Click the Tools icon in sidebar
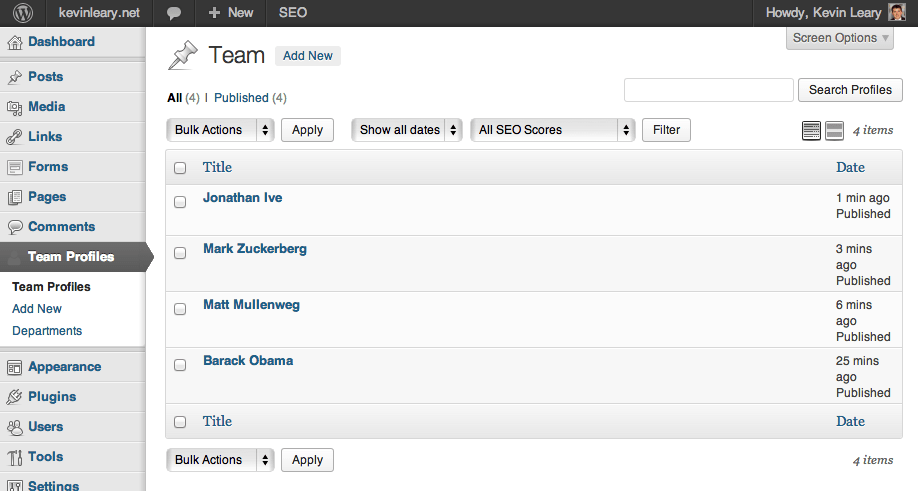 click(14, 457)
